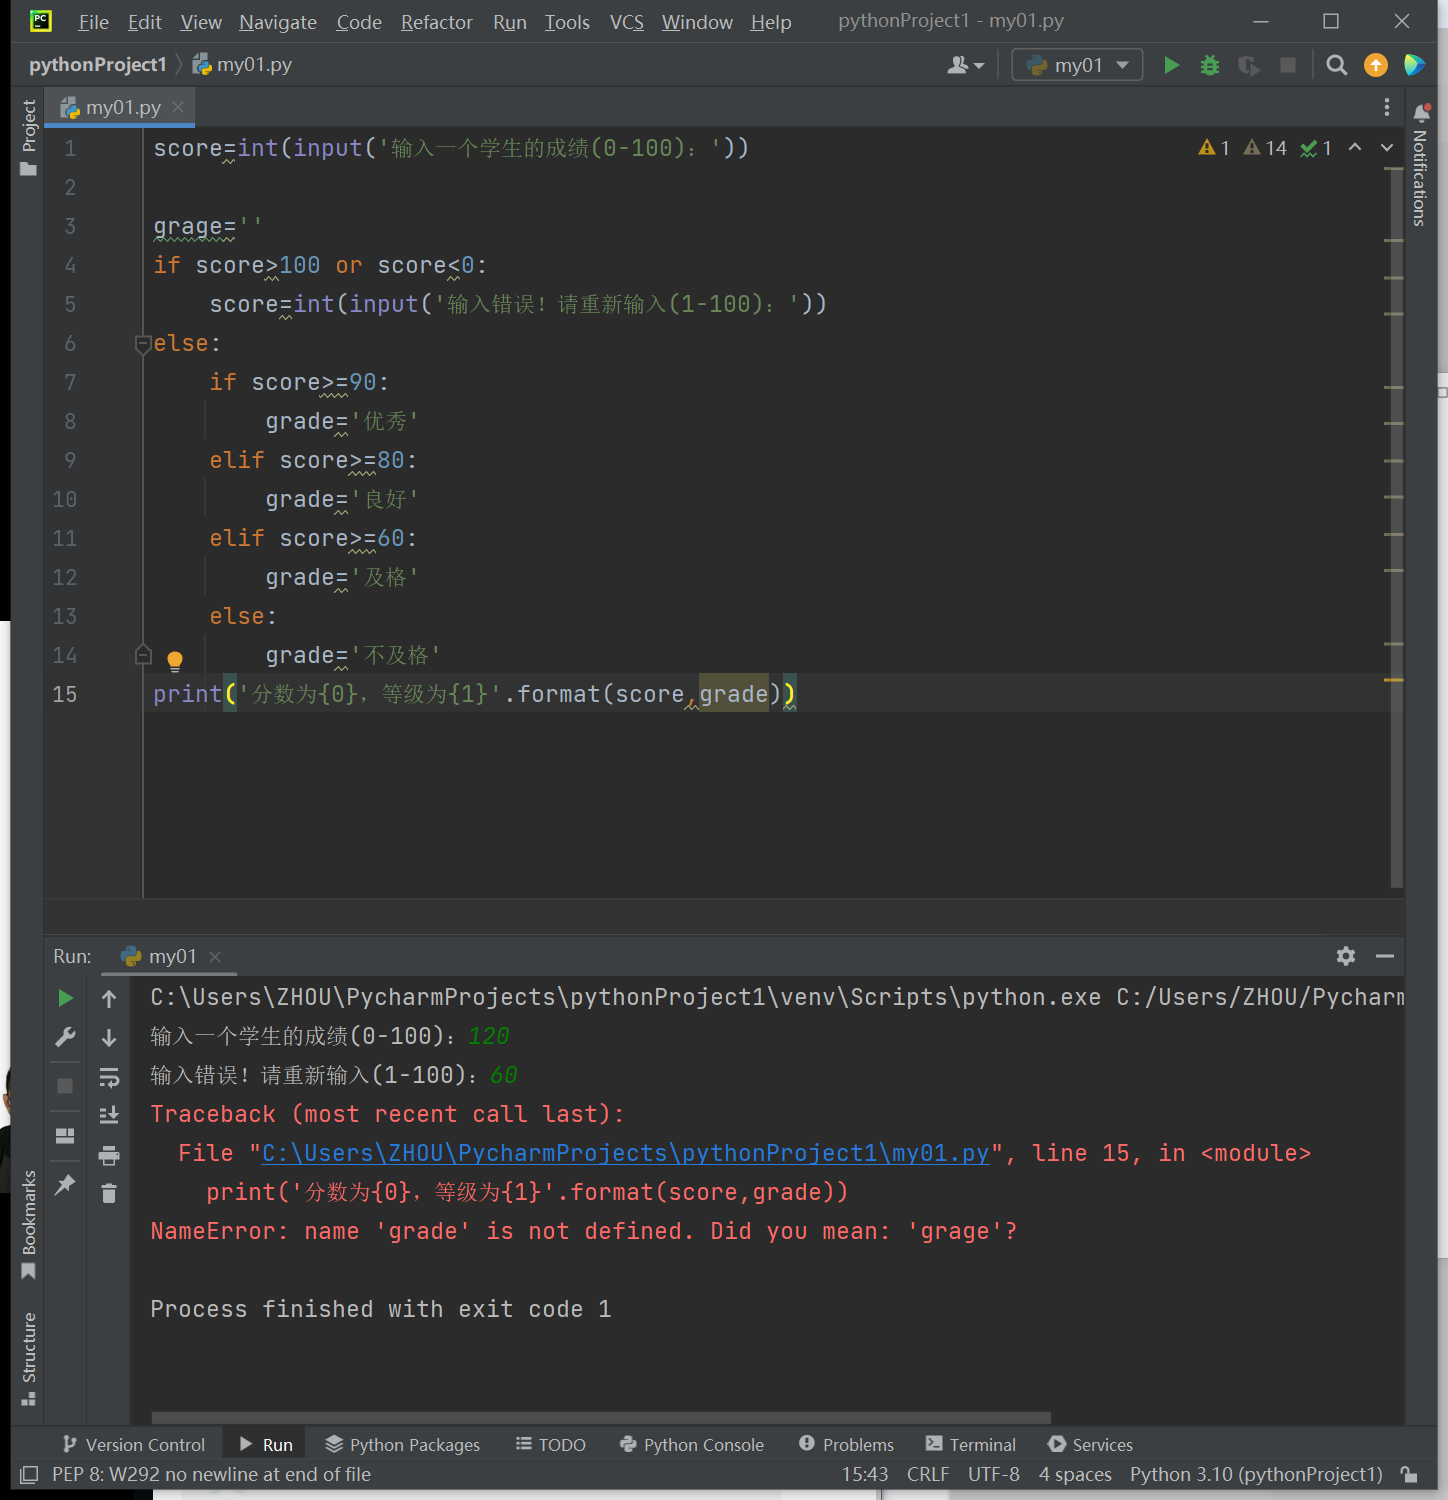Toggle read-only lock icon in status bar

point(1408,1475)
